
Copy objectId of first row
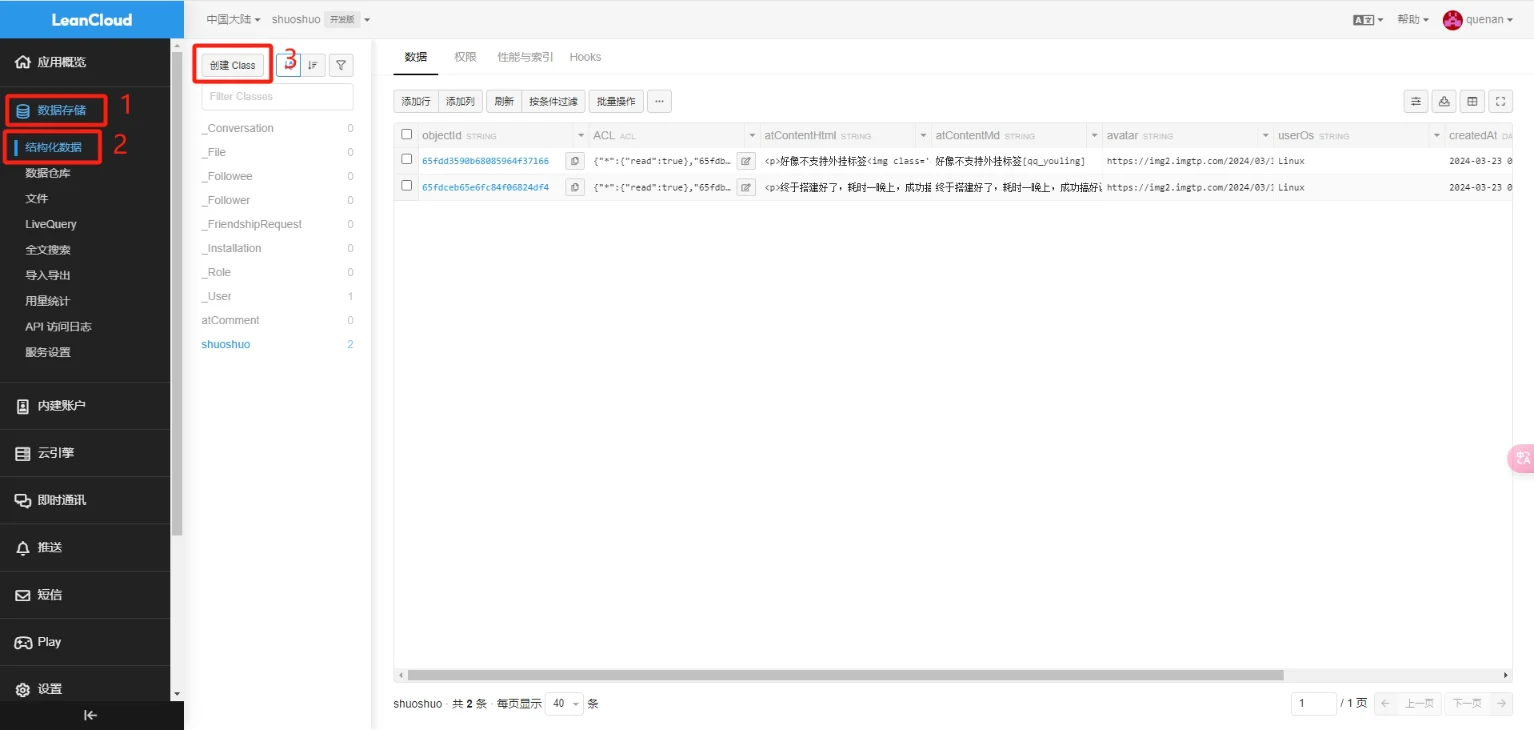click(575, 160)
